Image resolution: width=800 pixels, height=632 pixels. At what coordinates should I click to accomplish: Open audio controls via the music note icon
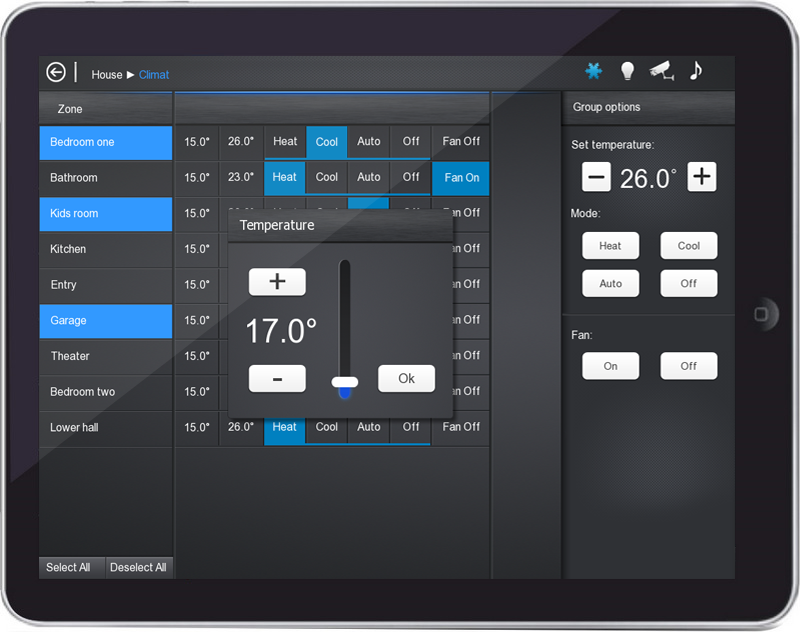click(696, 71)
